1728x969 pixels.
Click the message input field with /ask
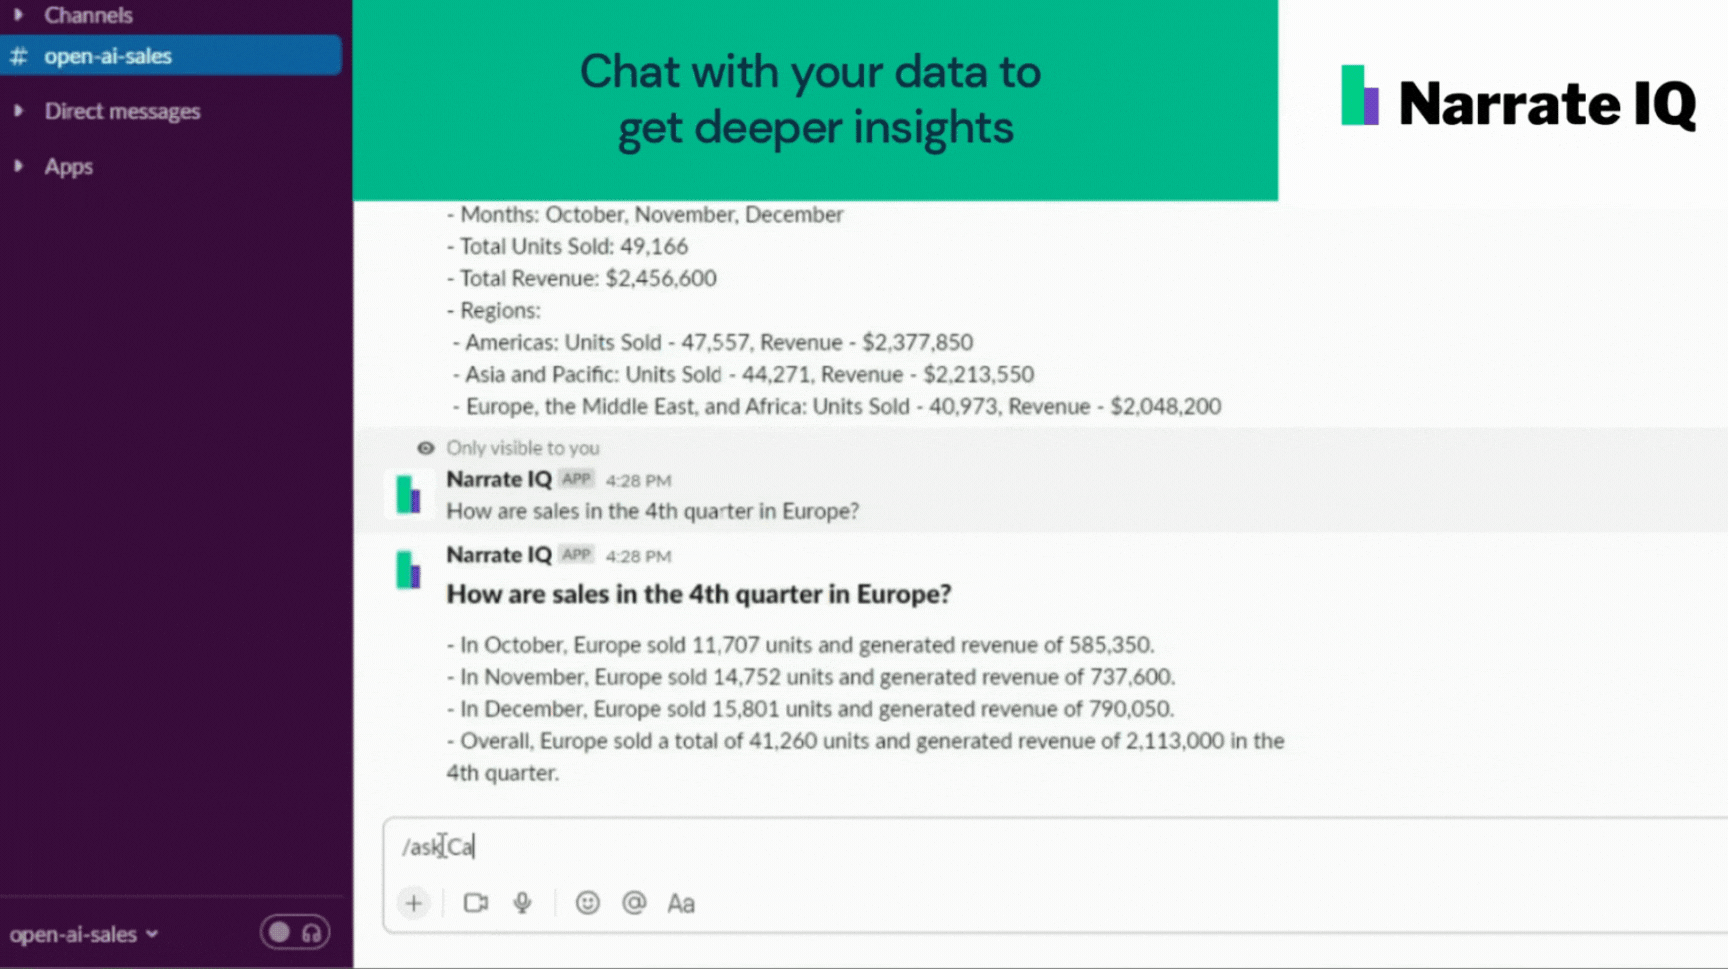point(1055,847)
